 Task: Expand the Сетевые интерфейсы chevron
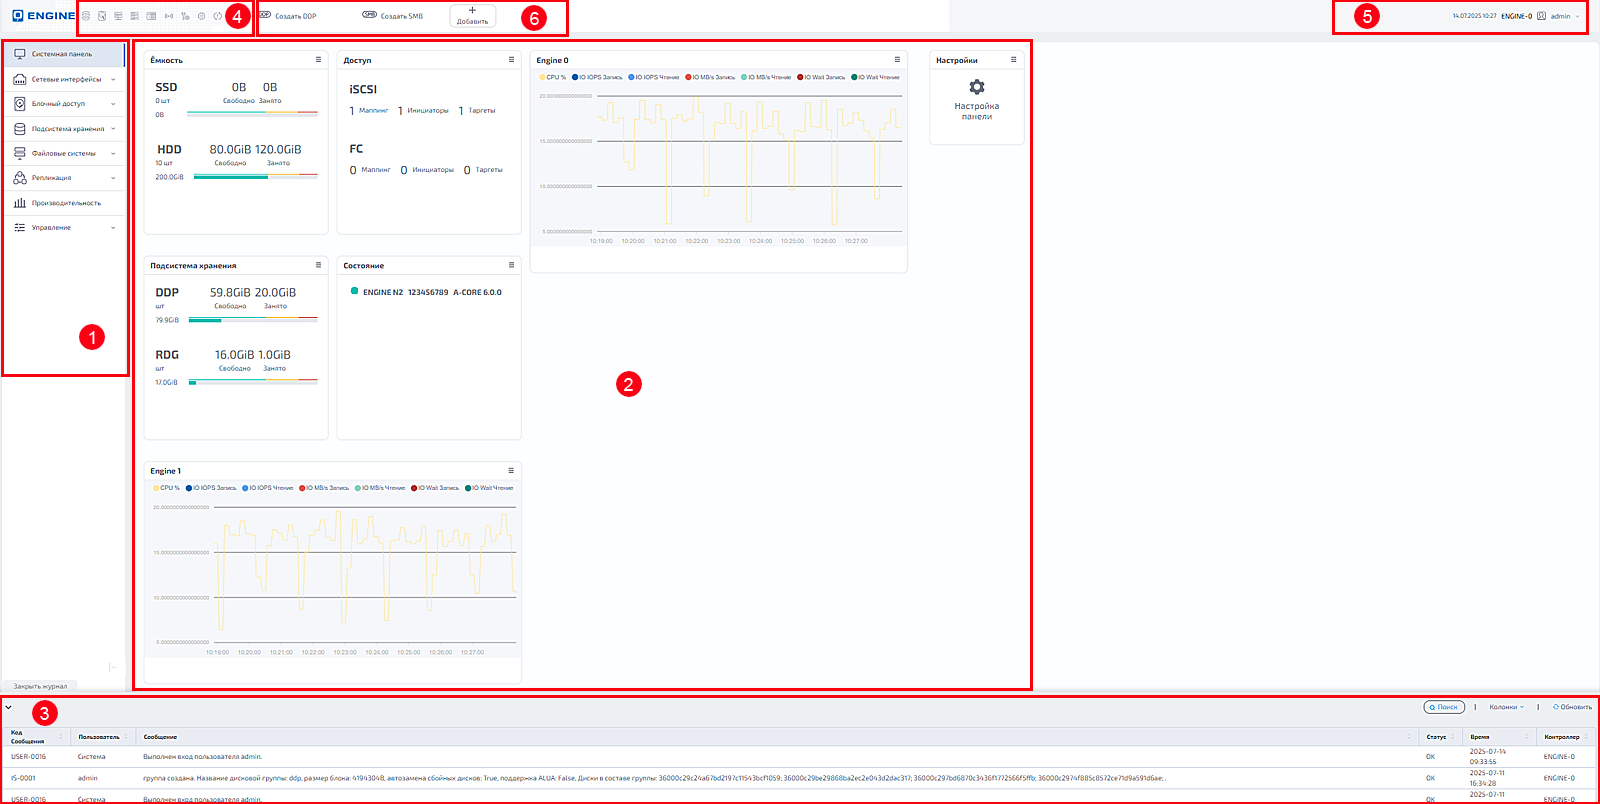pyautogui.click(x=113, y=79)
